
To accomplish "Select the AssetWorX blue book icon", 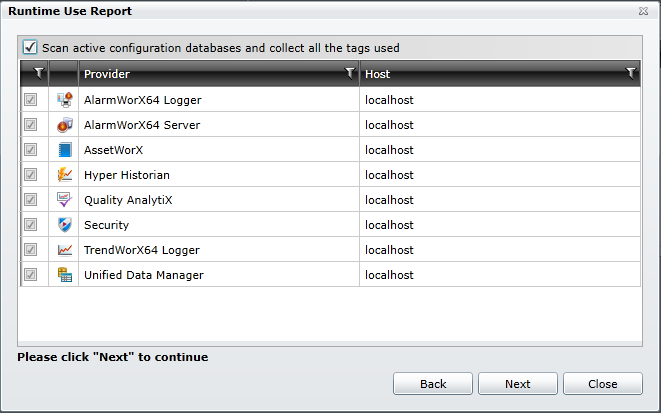I will pos(64,150).
